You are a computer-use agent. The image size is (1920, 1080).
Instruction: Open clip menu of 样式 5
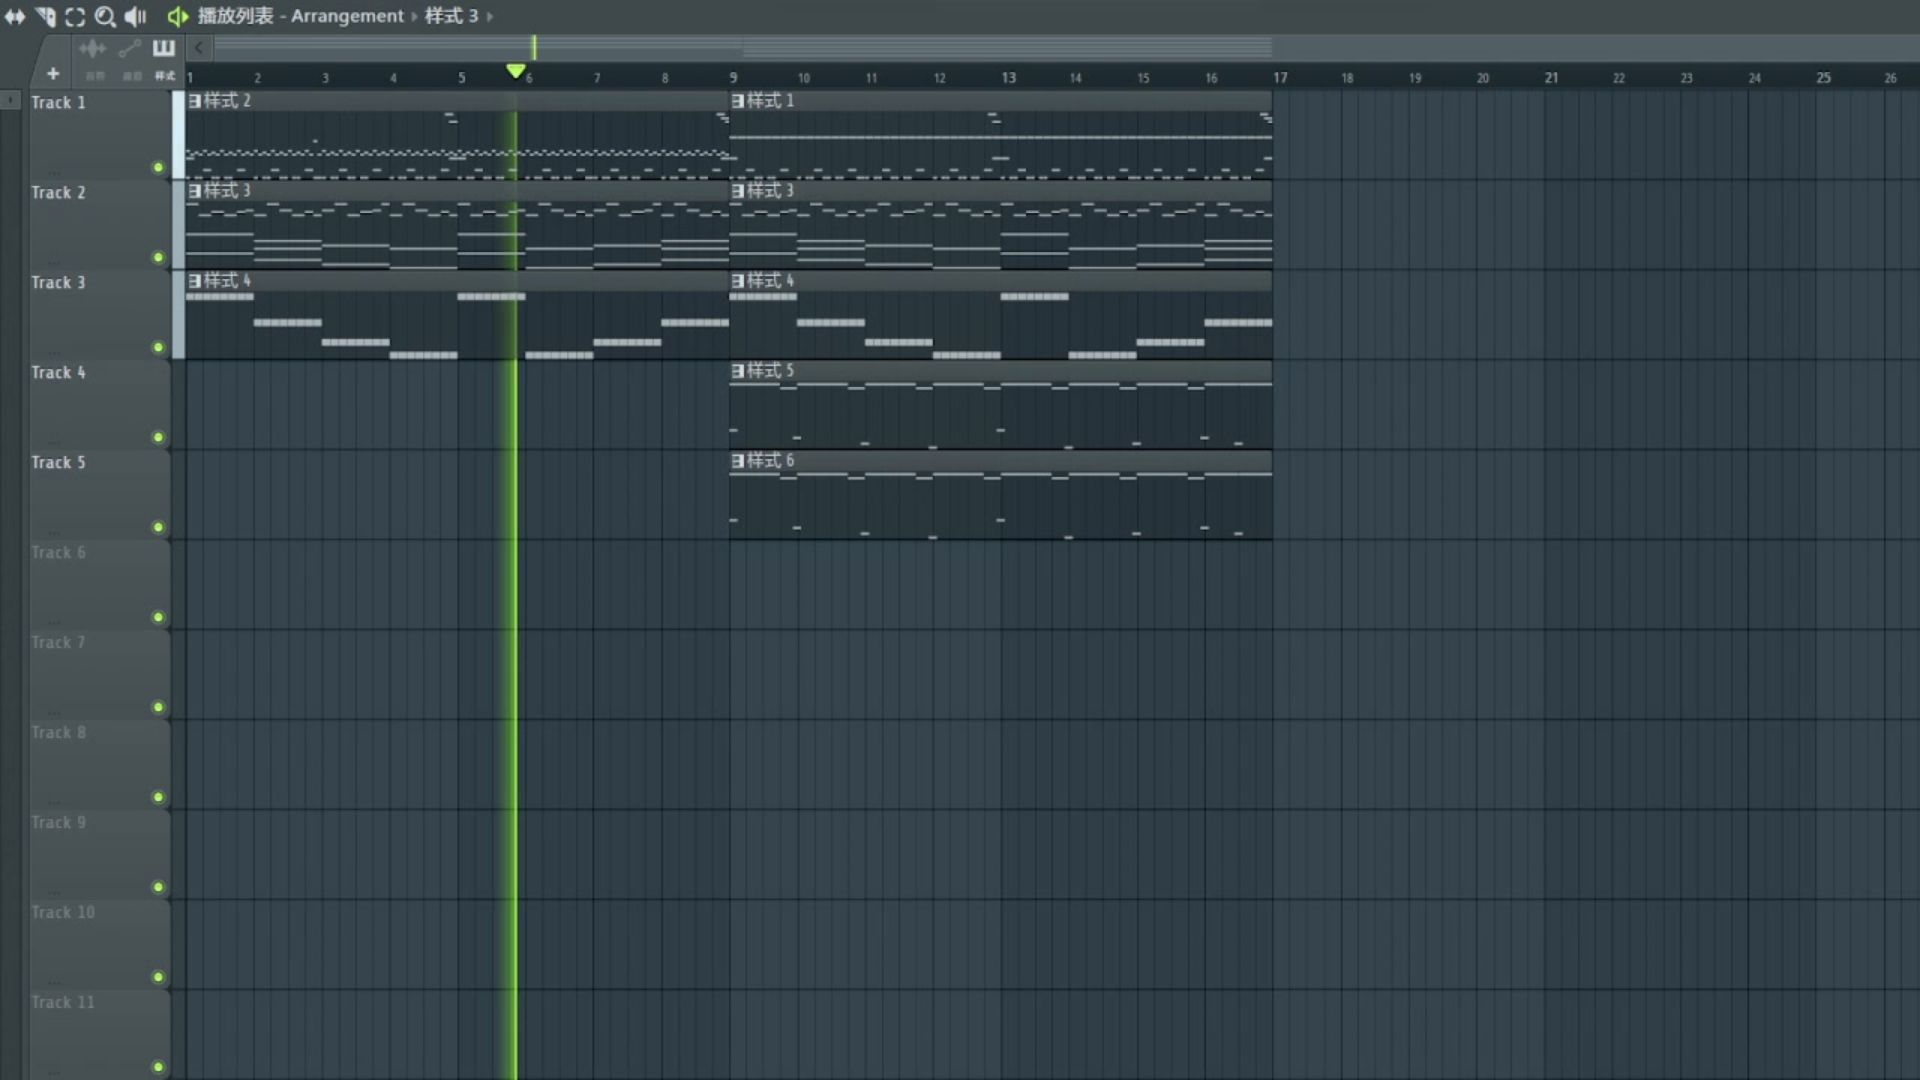(x=738, y=371)
